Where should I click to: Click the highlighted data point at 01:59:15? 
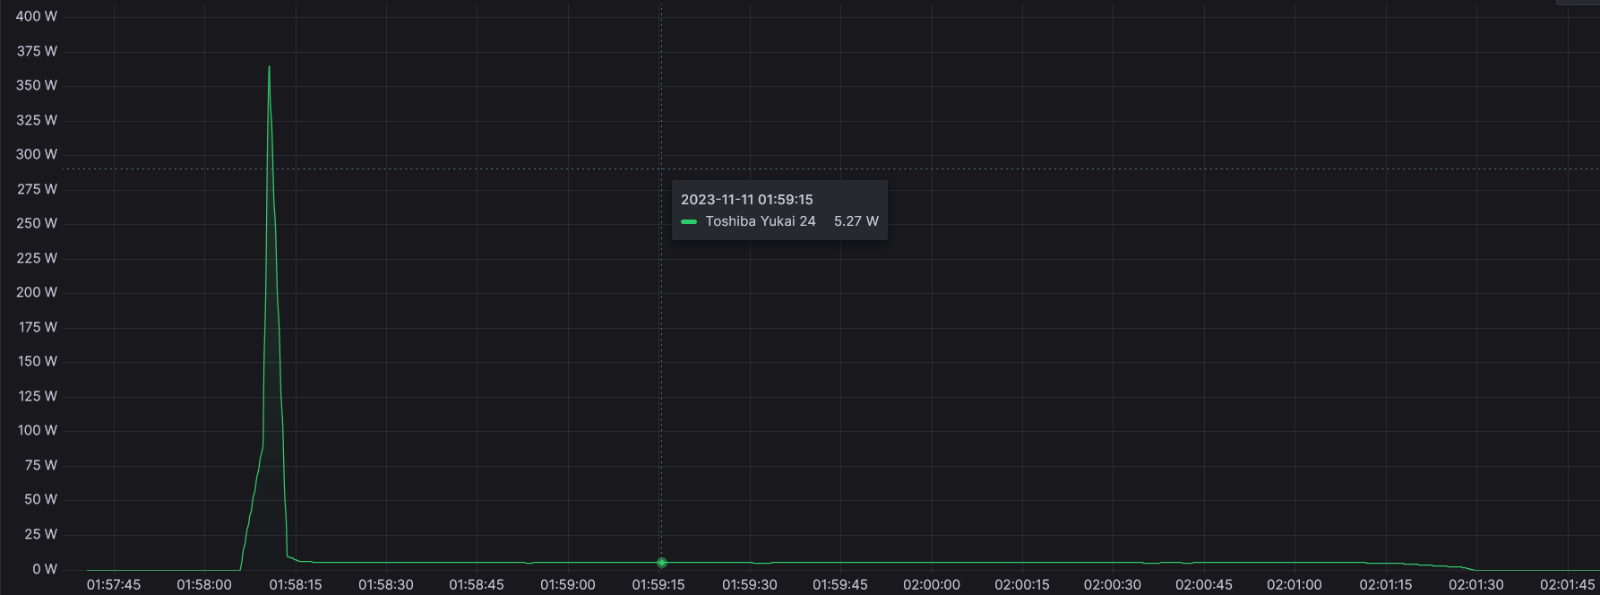pyautogui.click(x=661, y=563)
